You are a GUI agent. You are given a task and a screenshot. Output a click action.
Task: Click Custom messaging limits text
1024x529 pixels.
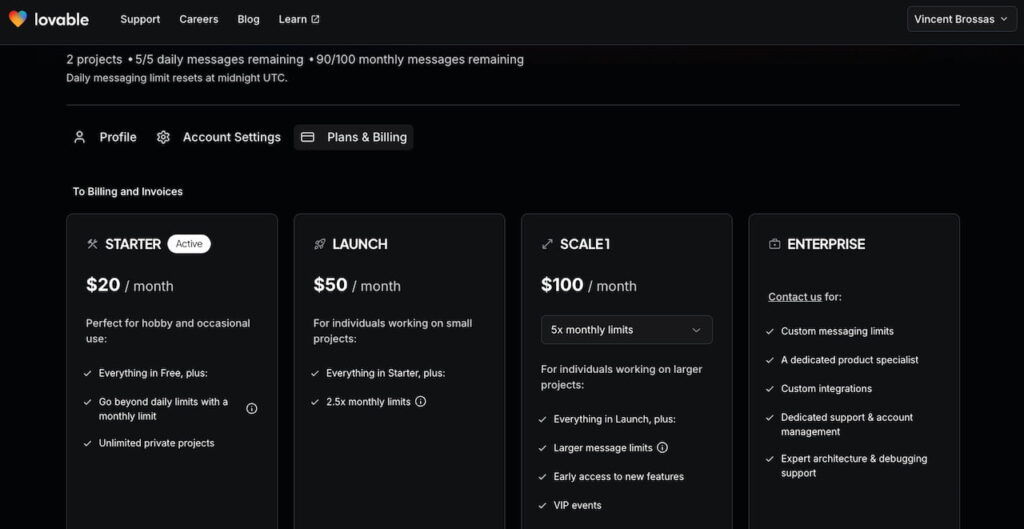click(x=837, y=331)
